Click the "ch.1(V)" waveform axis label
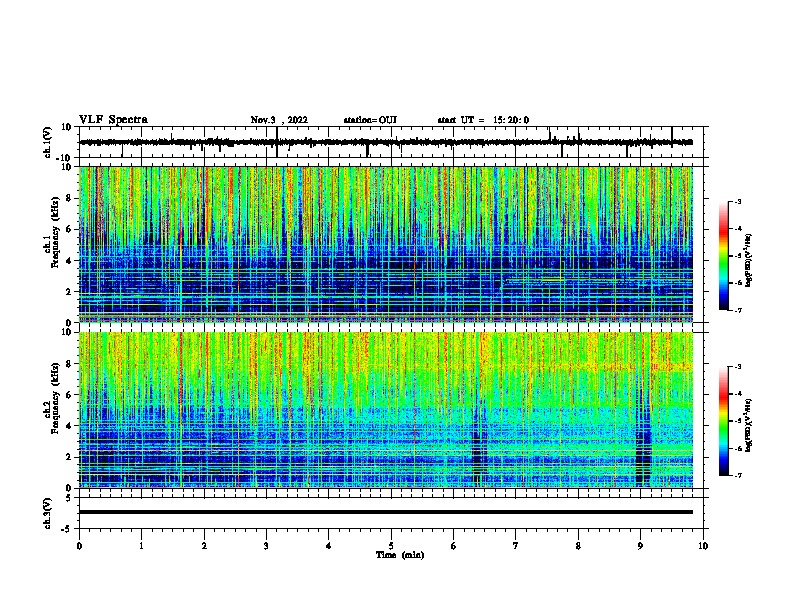Viewport: 792px width, 612px height. (x=48, y=142)
